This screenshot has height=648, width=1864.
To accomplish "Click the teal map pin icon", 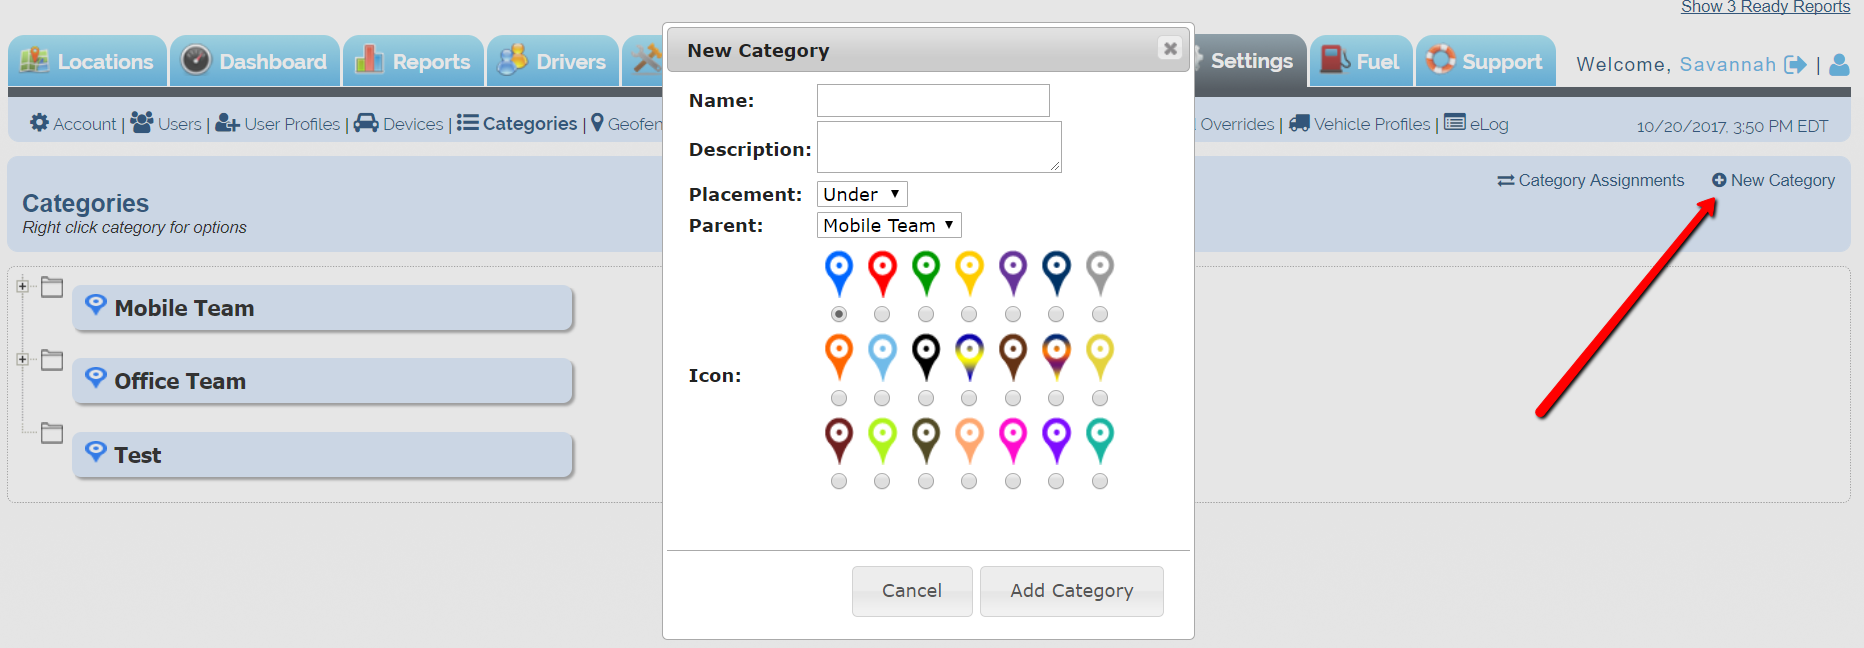I will point(1100,440).
